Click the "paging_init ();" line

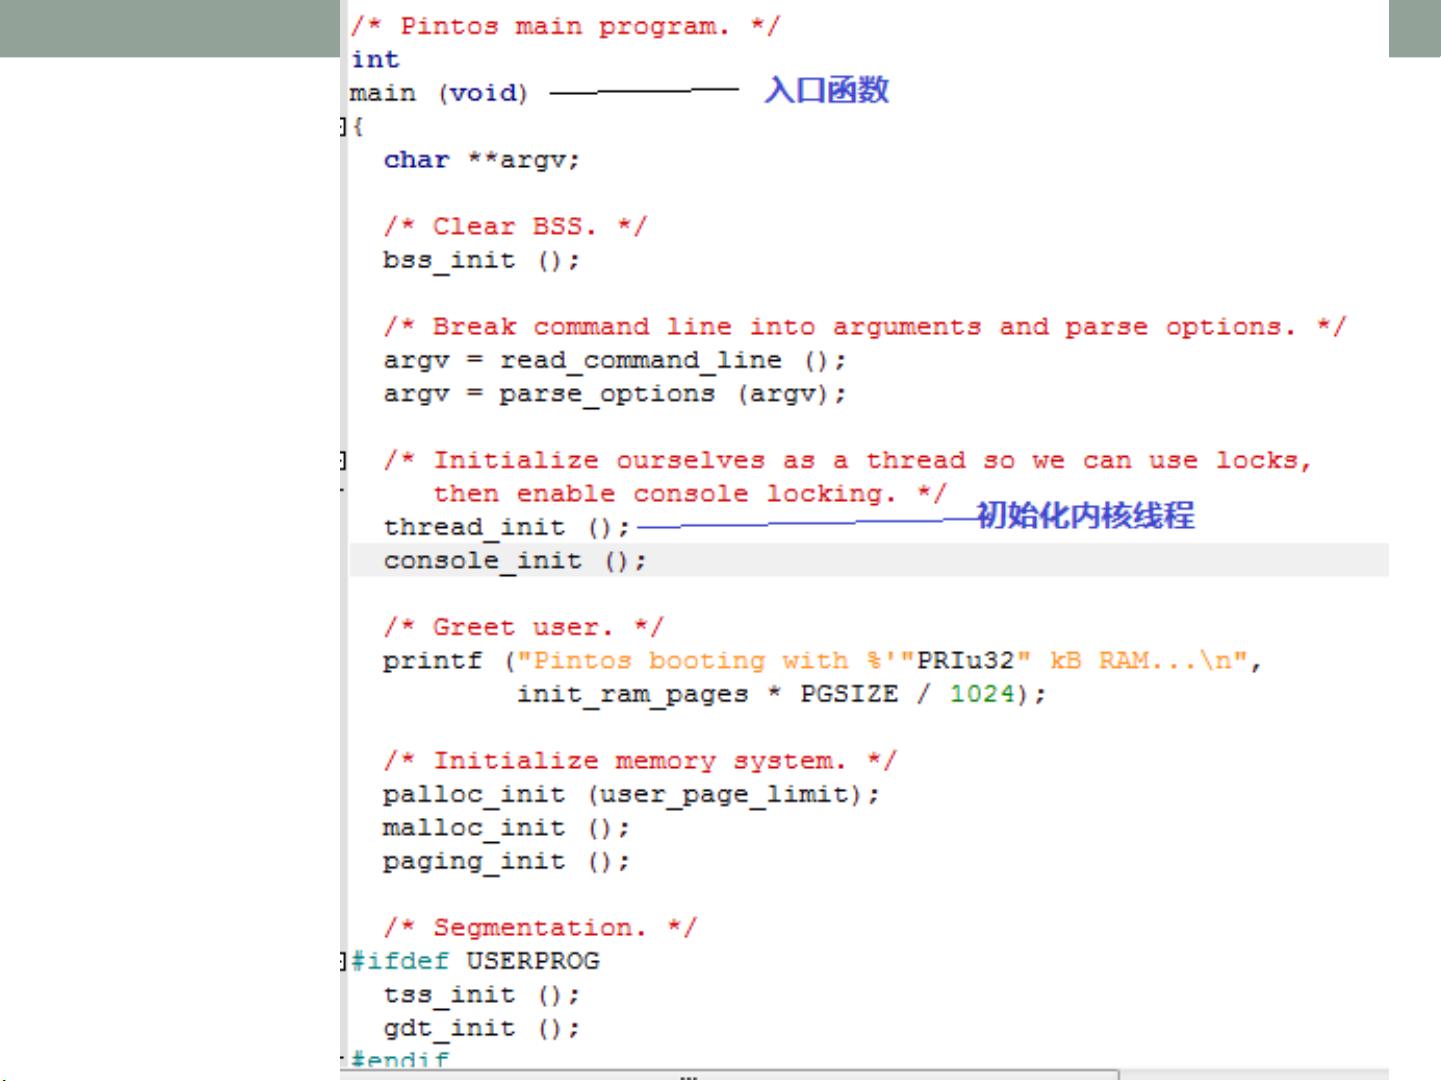(x=506, y=862)
